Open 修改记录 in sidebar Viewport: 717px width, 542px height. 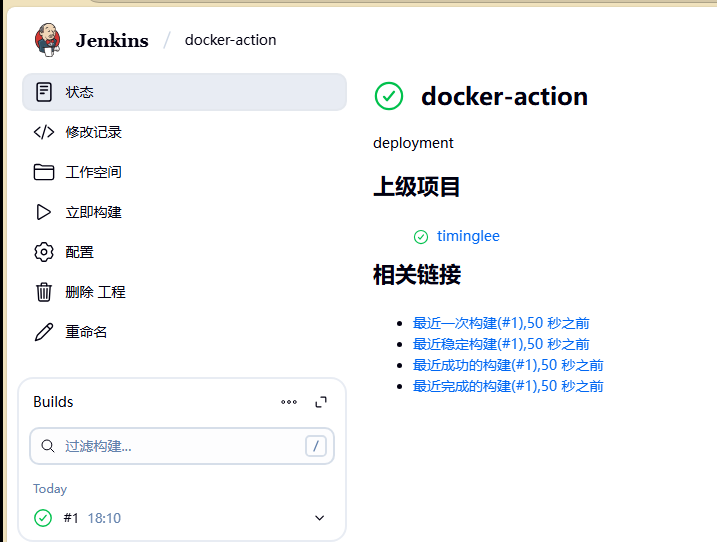(93, 132)
